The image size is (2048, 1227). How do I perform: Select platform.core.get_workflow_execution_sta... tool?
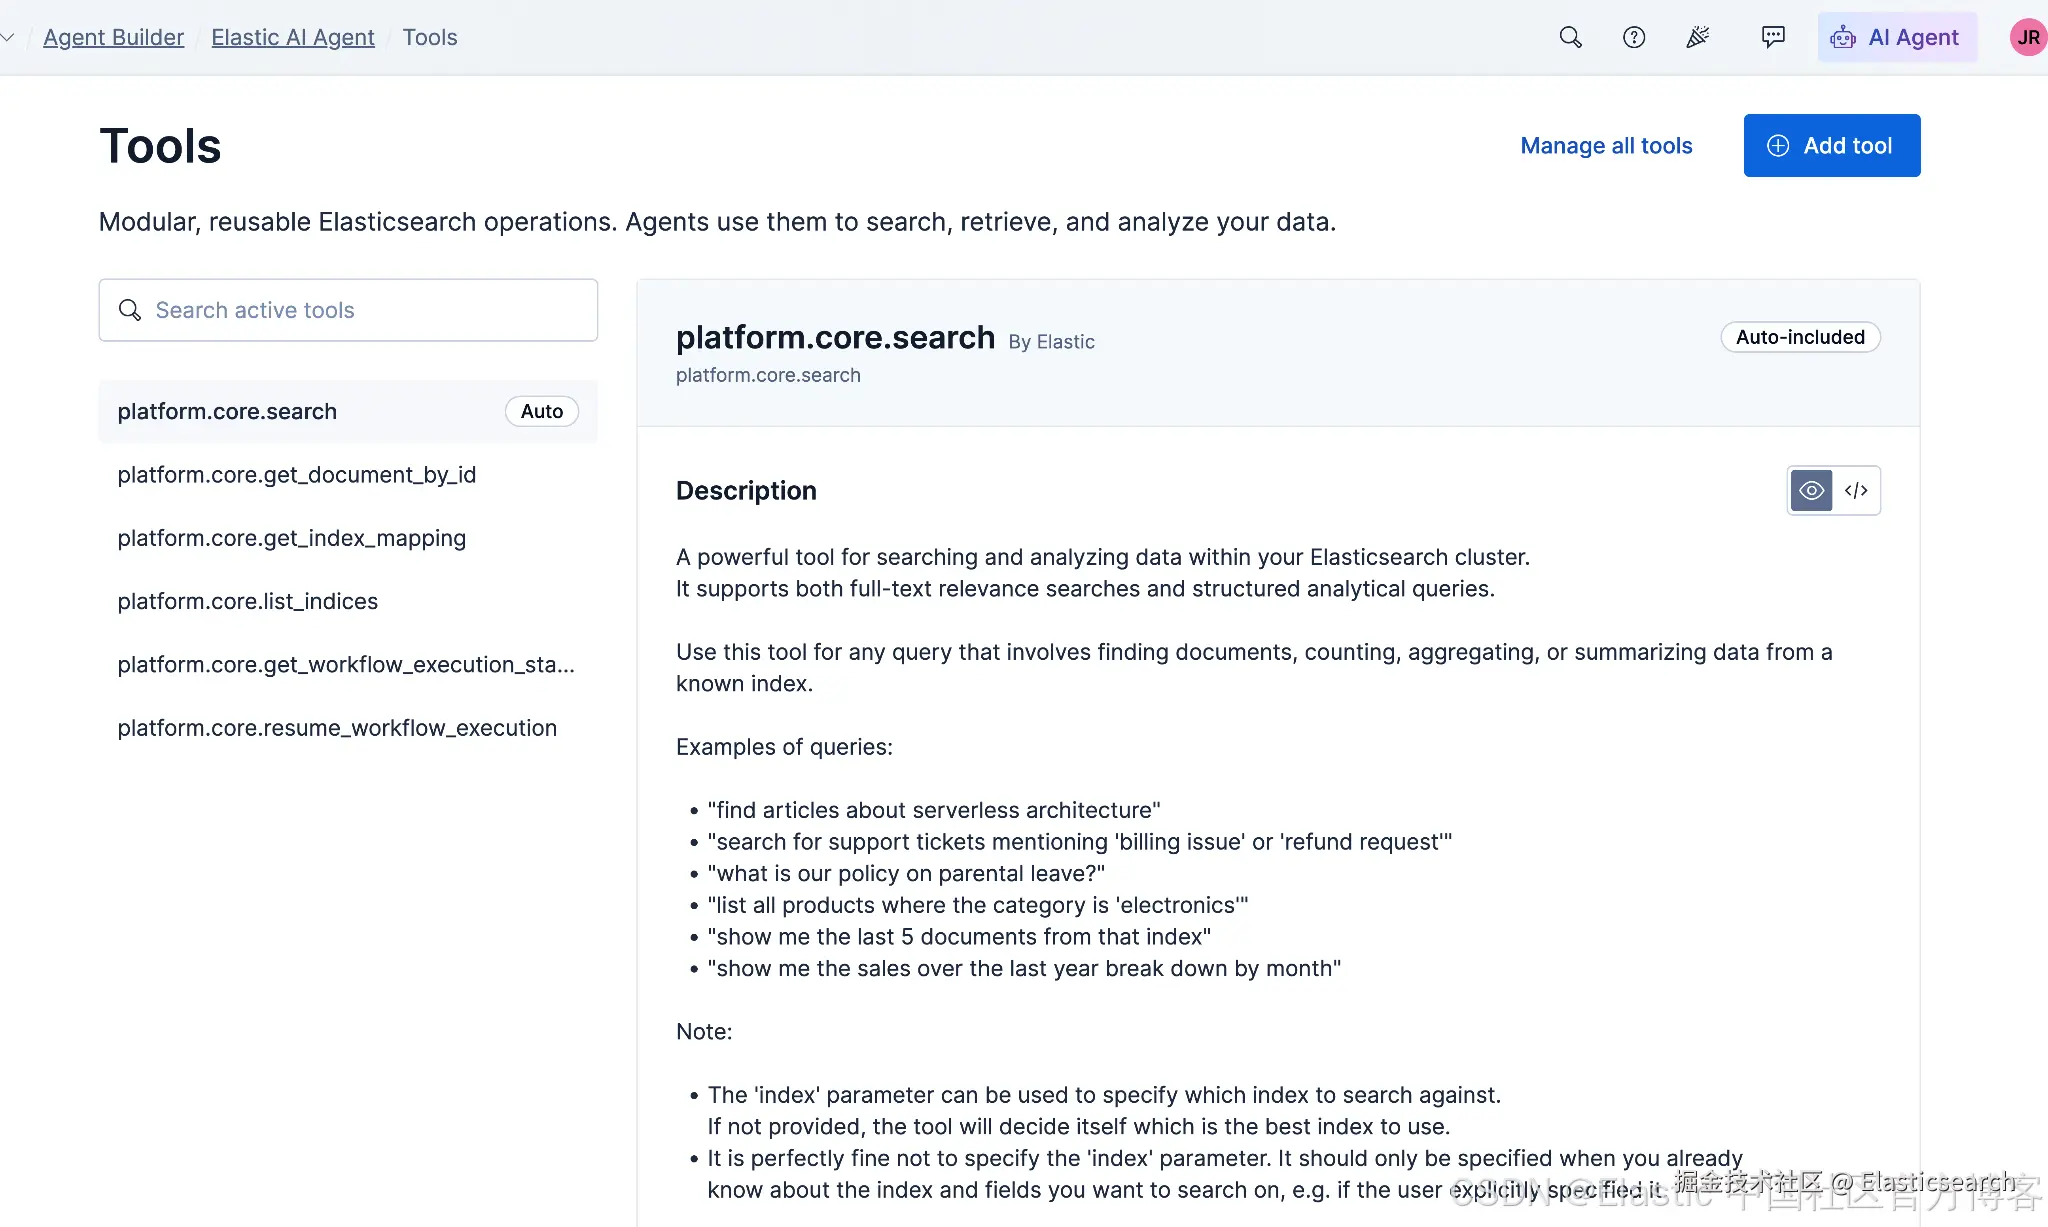tap(348, 665)
